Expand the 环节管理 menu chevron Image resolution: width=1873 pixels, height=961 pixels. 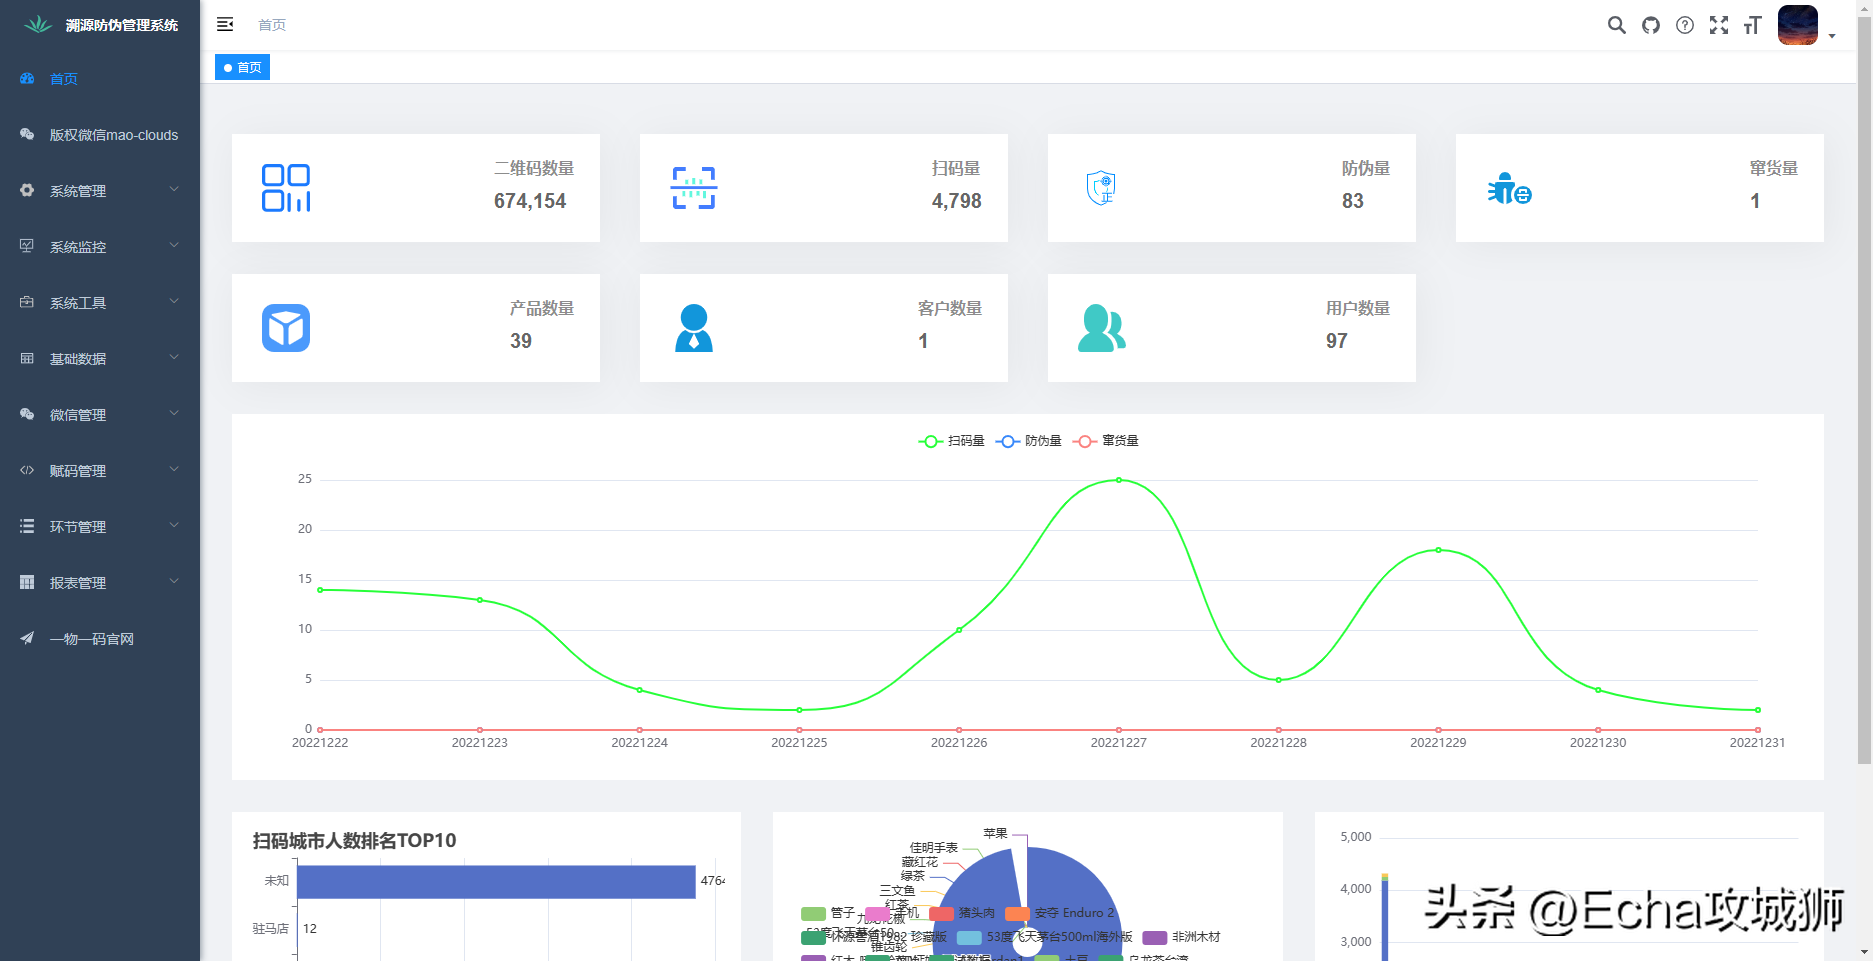pyautogui.click(x=174, y=525)
